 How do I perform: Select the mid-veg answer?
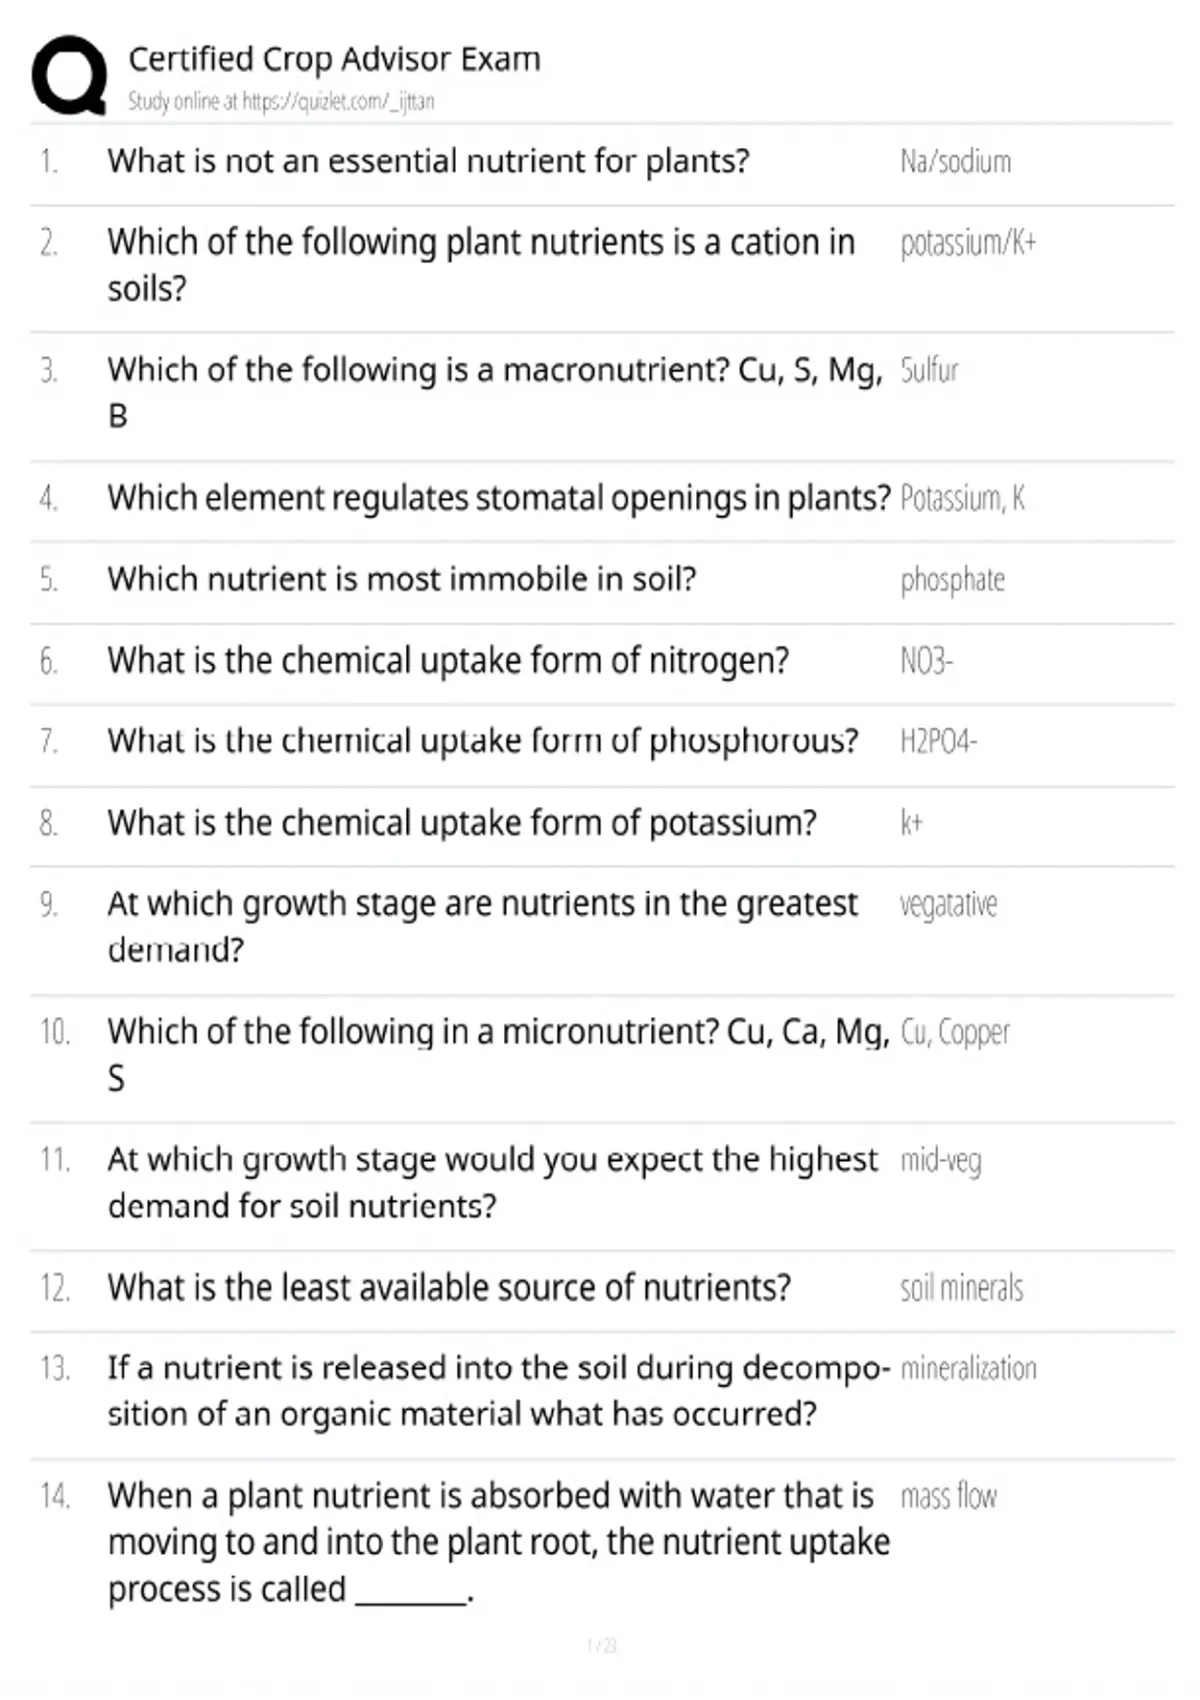(x=940, y=1161)
